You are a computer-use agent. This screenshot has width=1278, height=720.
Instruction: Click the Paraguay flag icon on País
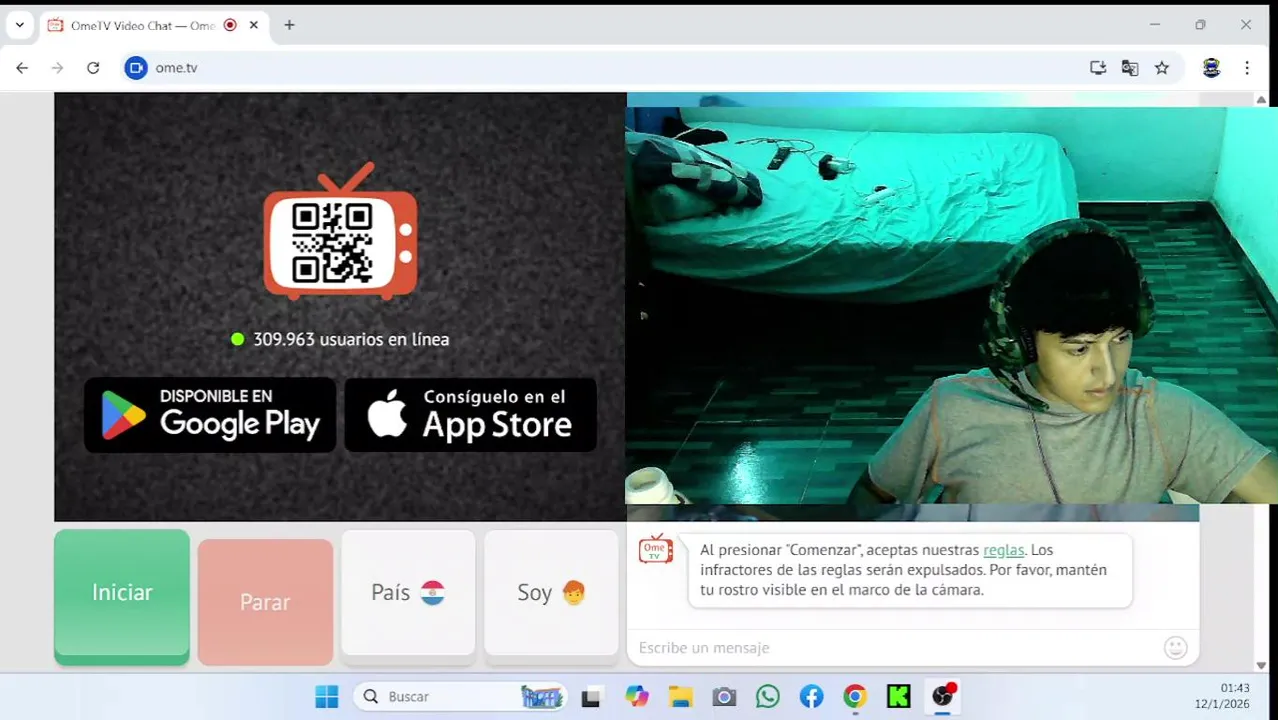tap(432, 593)
